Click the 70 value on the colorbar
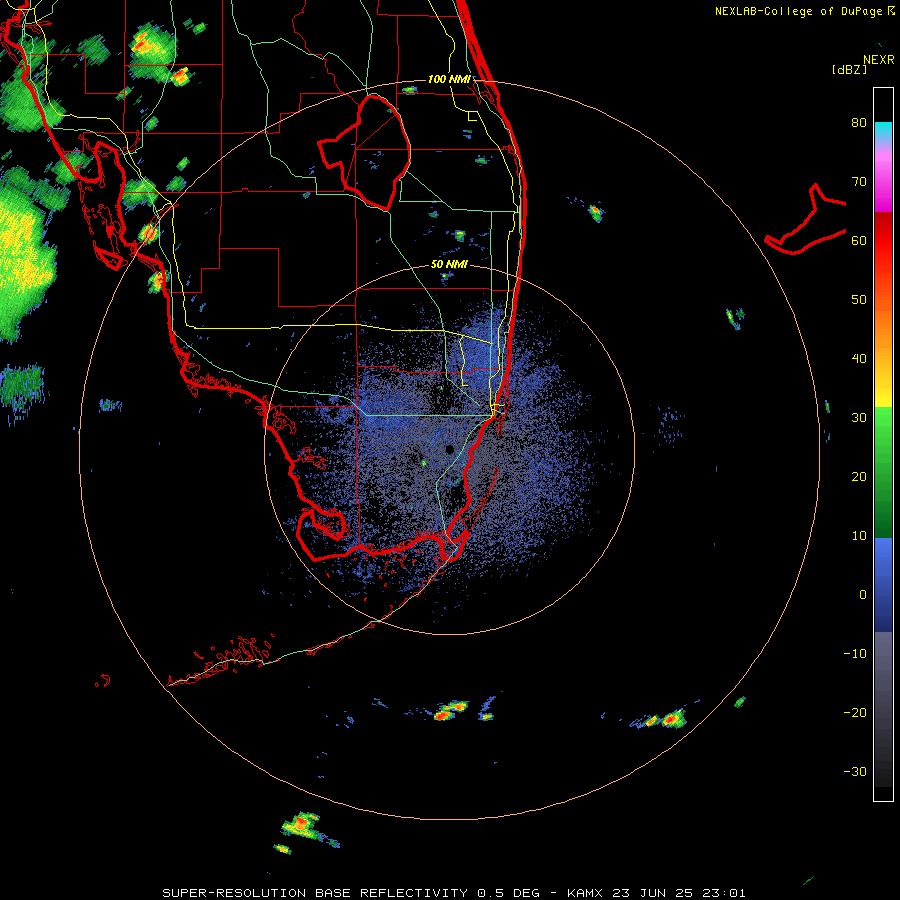 coord(859,181)
